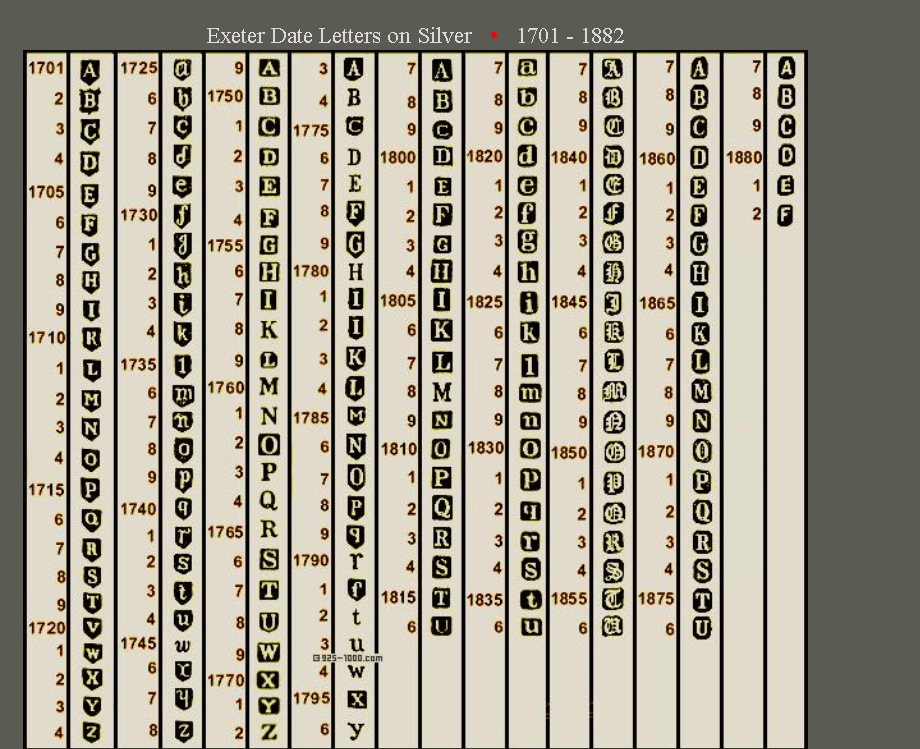Click the letter A mark beside 1701

[x=90, y=70]
